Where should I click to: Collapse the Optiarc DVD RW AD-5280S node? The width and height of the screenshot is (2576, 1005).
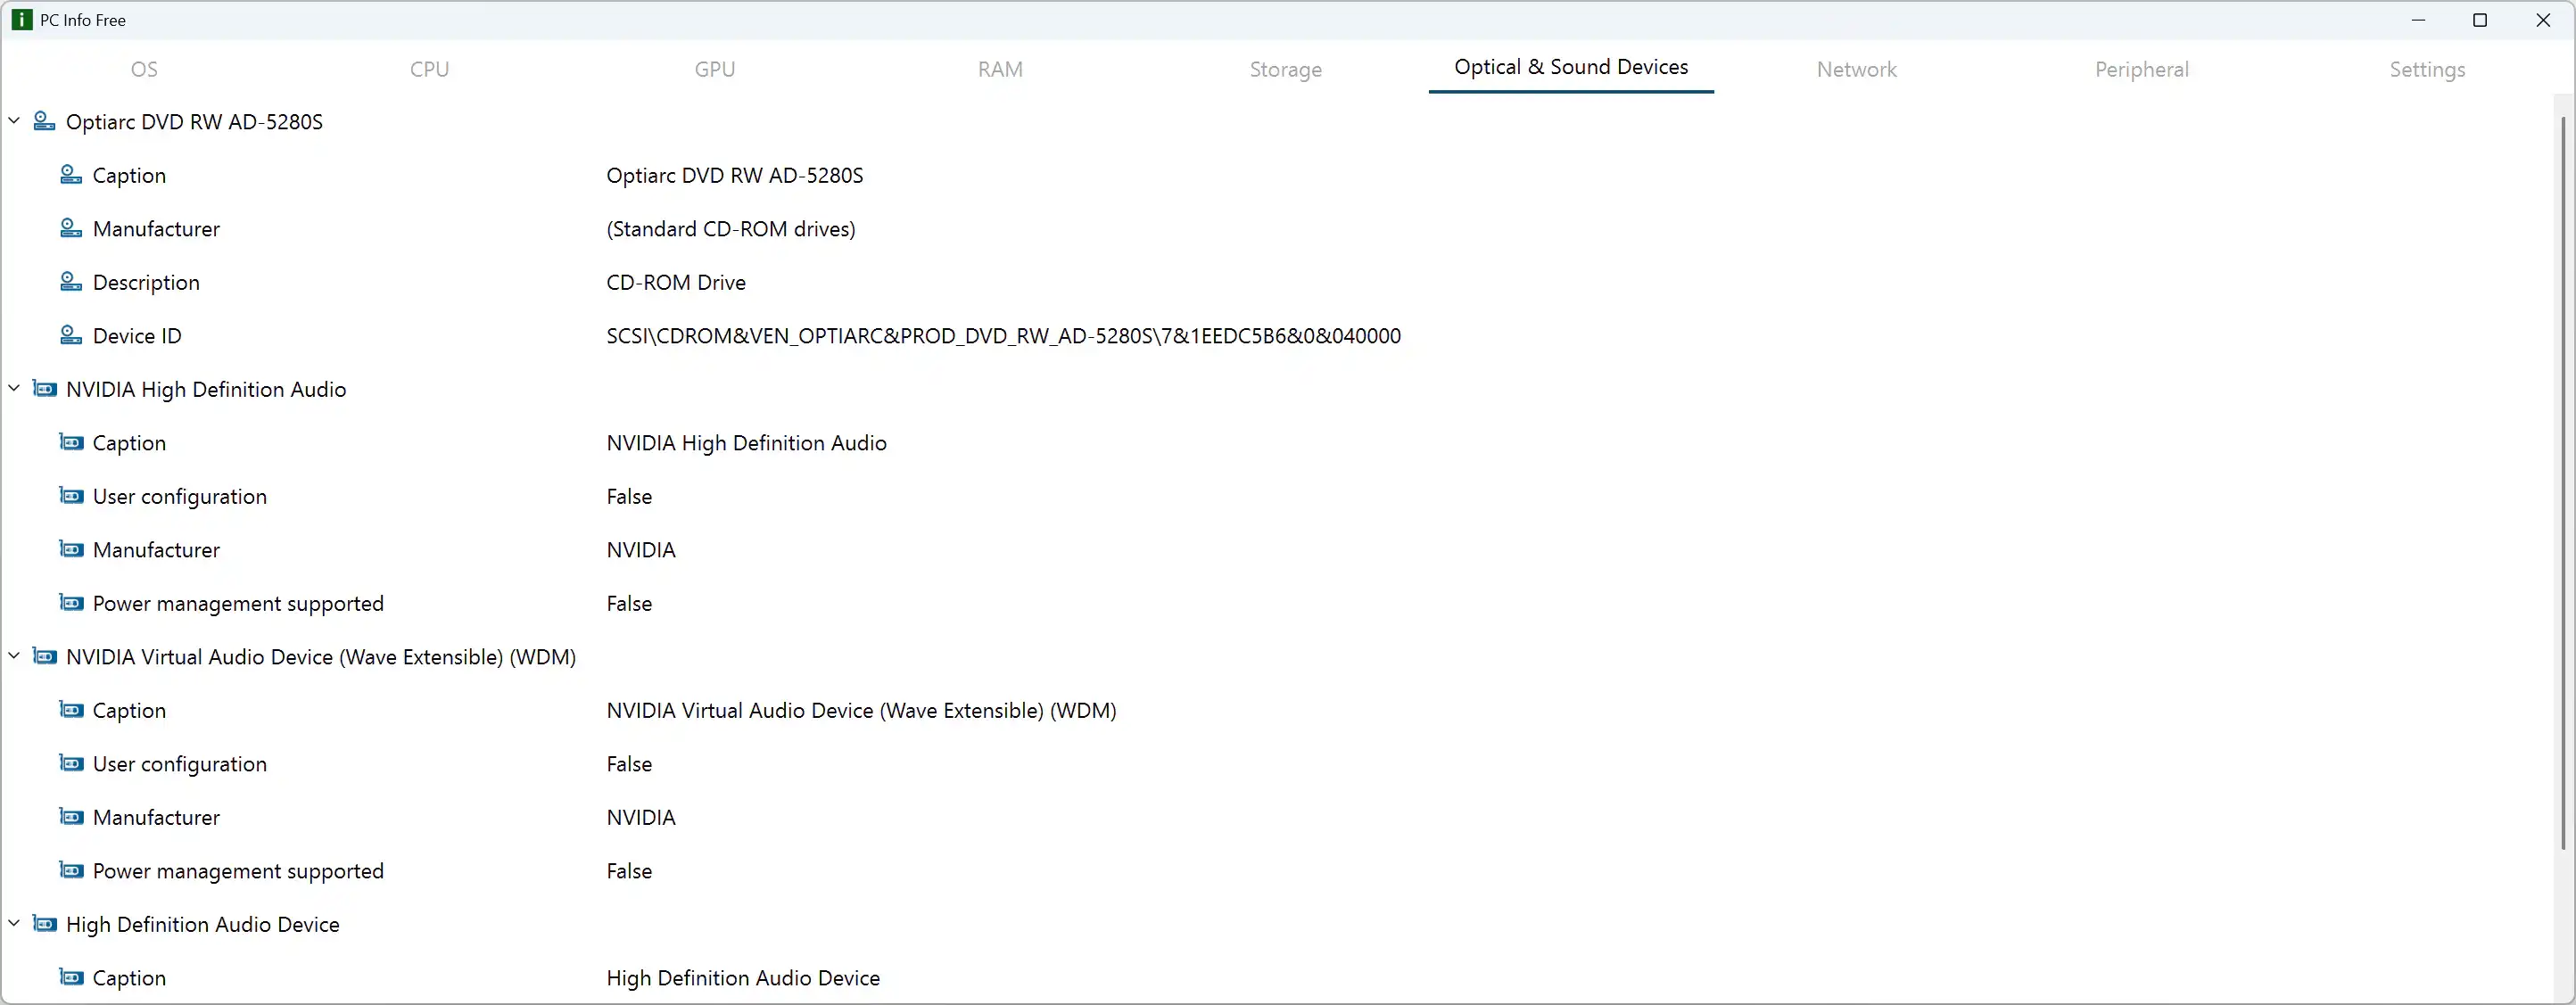(14, 121)
